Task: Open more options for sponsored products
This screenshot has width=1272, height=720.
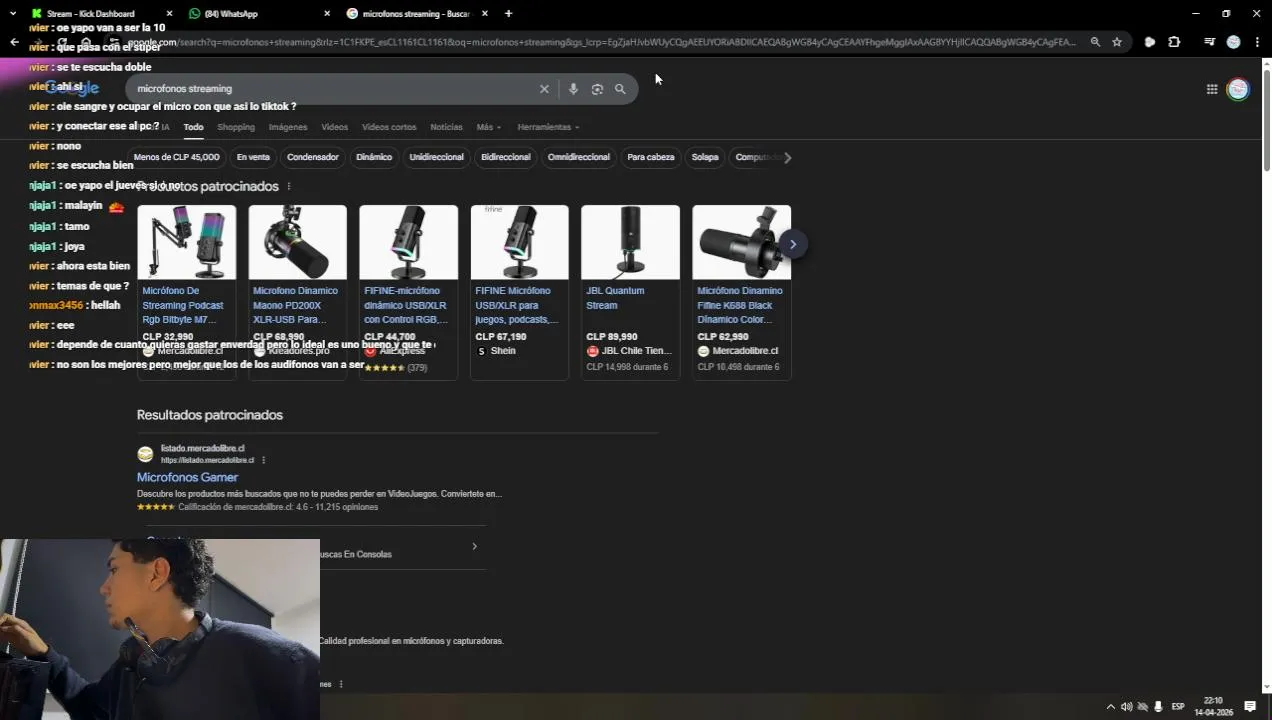Action: pos(289,187)
